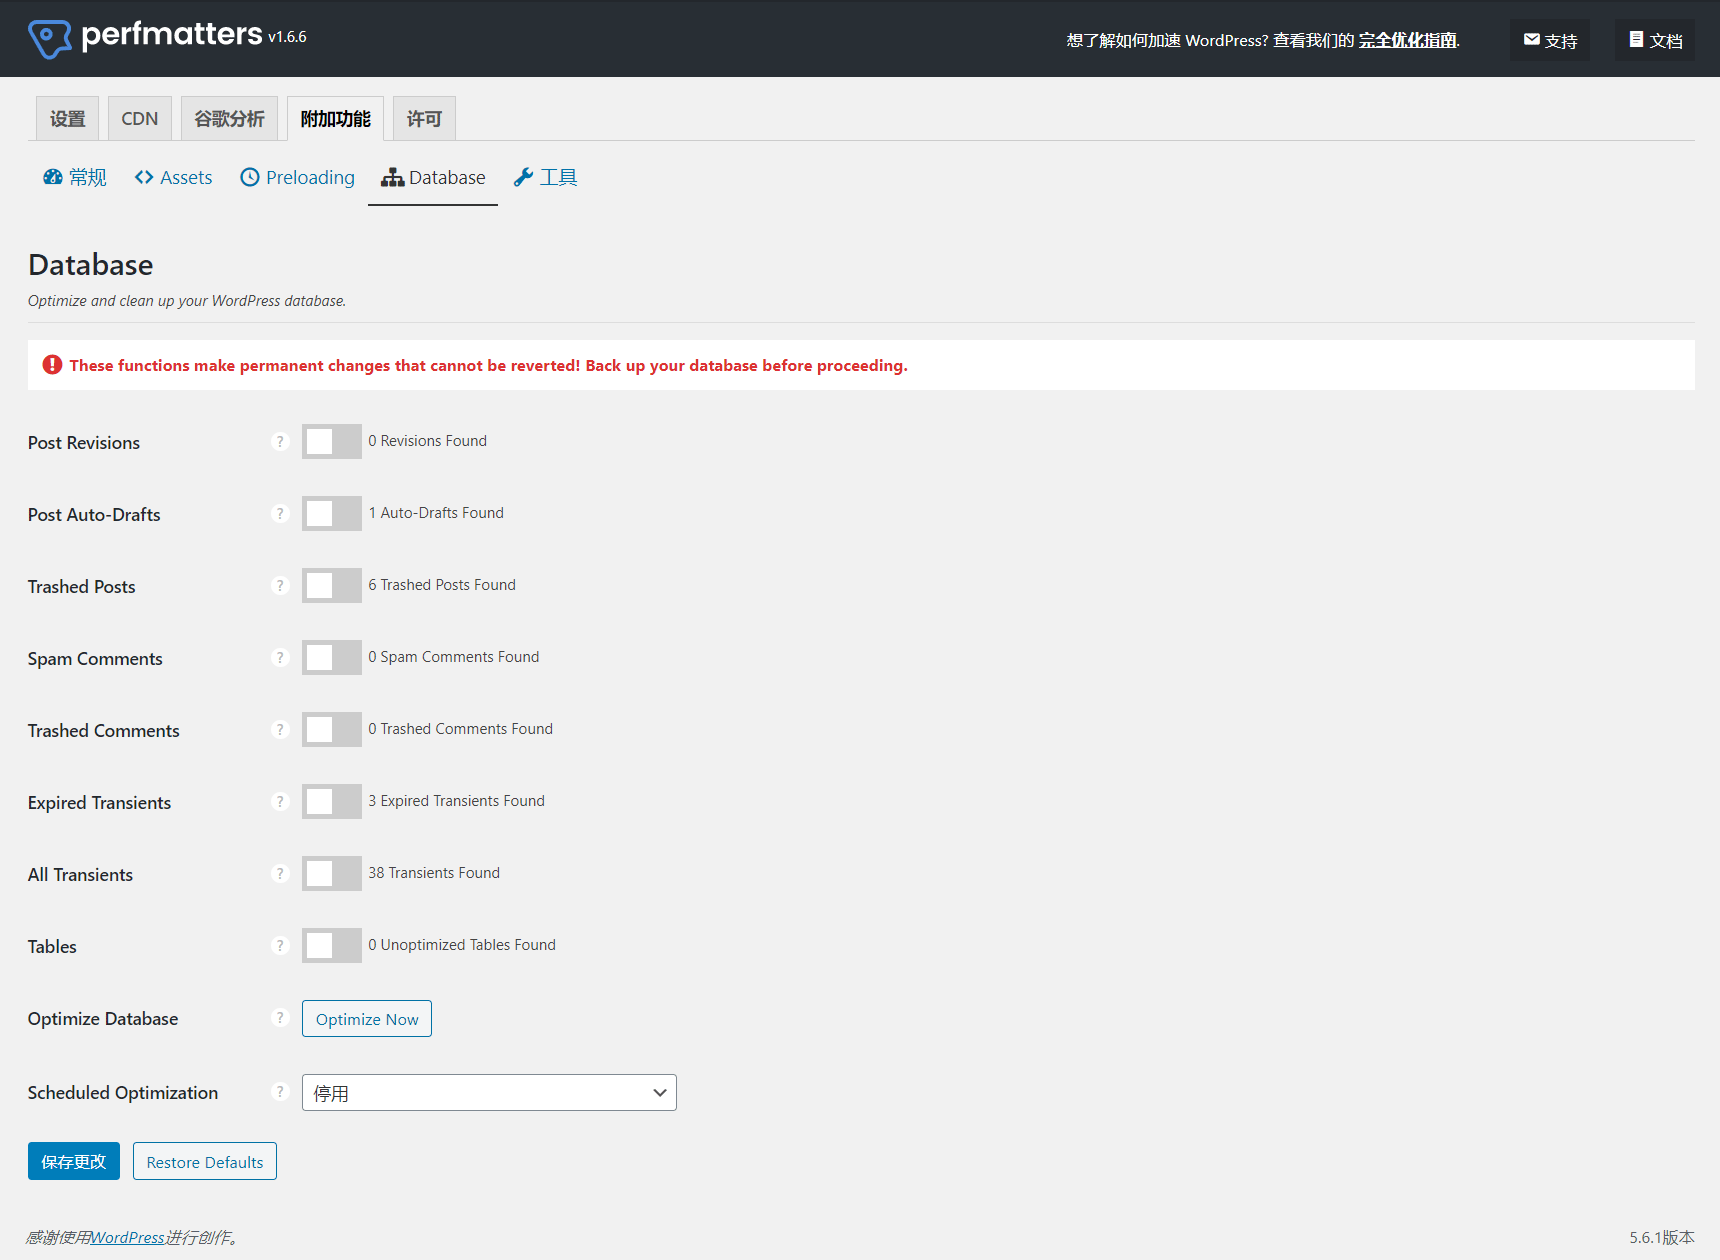Toggle the Post Auto-Drafts switch

pos(332,513)
